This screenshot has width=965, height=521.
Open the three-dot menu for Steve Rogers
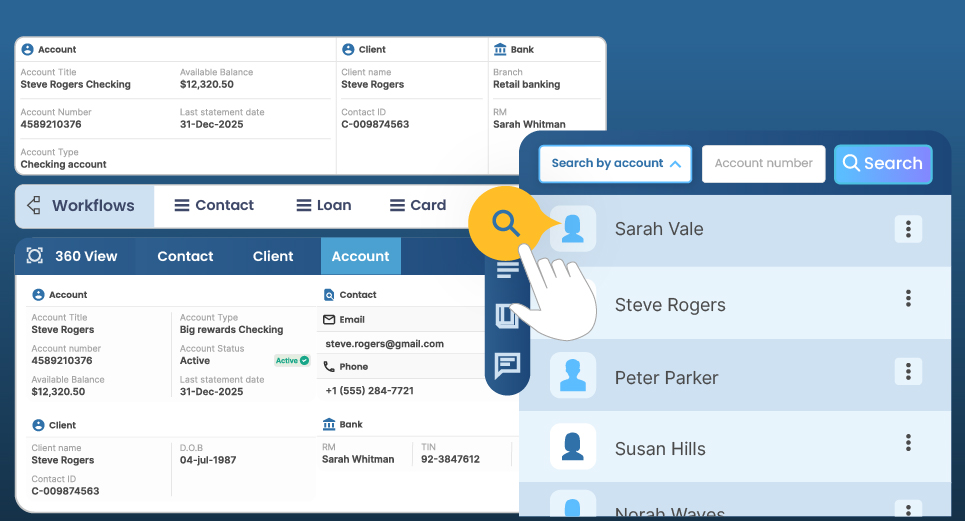tap(908, 298)
